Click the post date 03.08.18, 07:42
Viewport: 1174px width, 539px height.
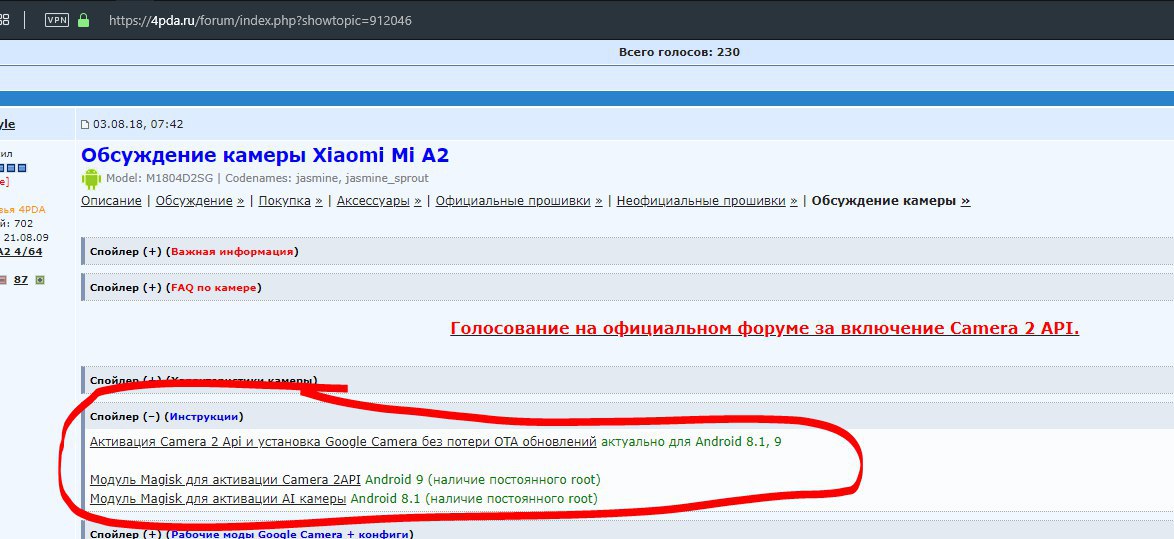[x=138, y=124]
